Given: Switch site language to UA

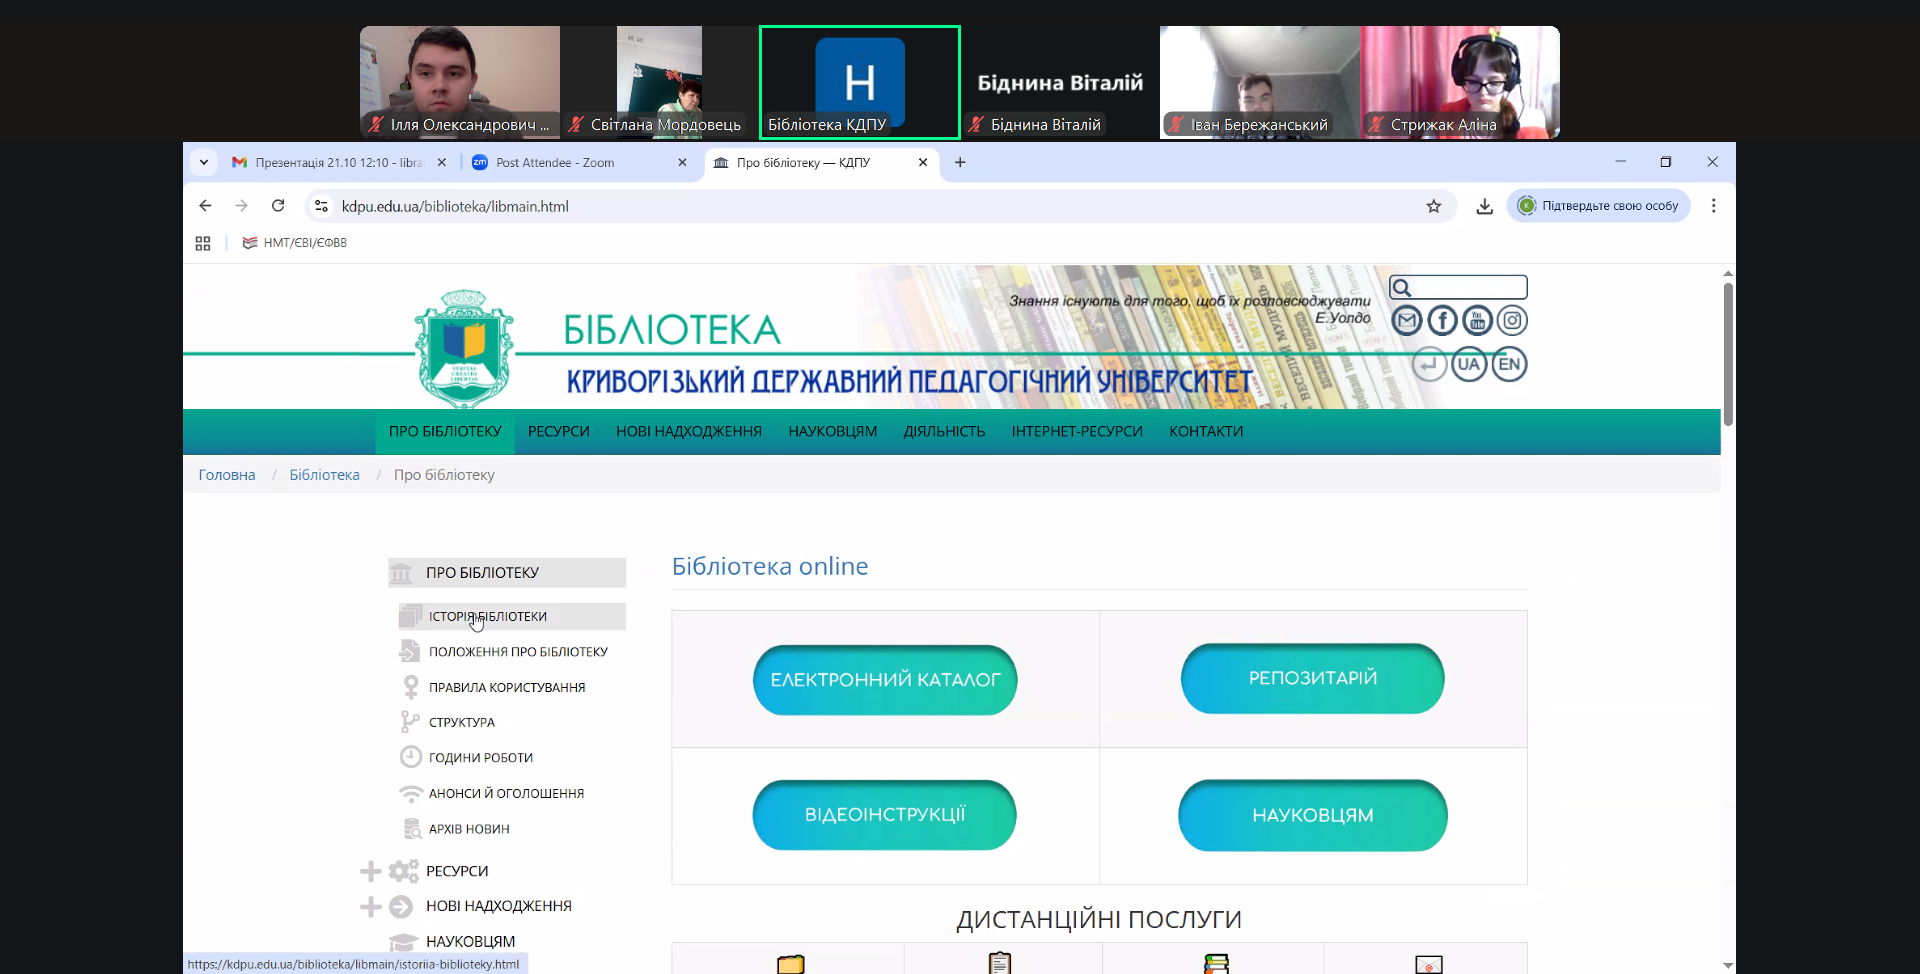Looking at the screenshot, I should coord(1469,364).
